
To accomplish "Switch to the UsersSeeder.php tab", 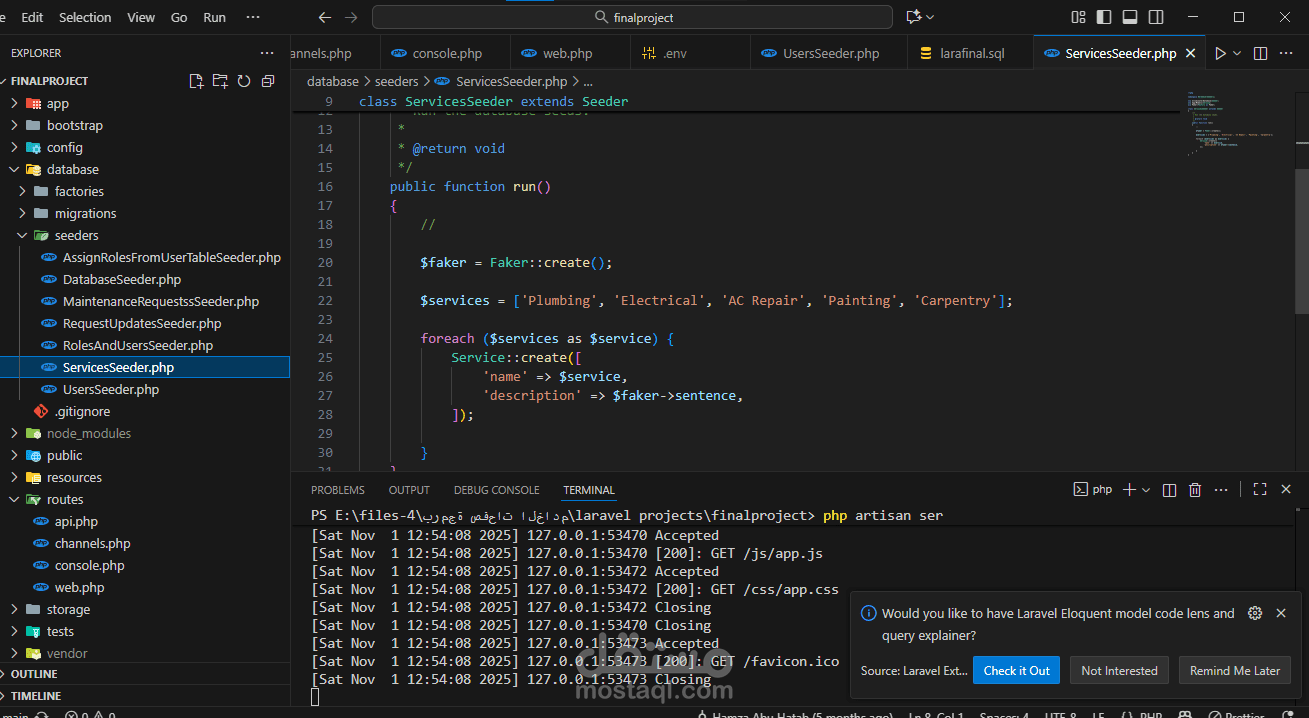I will click(830, 53).
